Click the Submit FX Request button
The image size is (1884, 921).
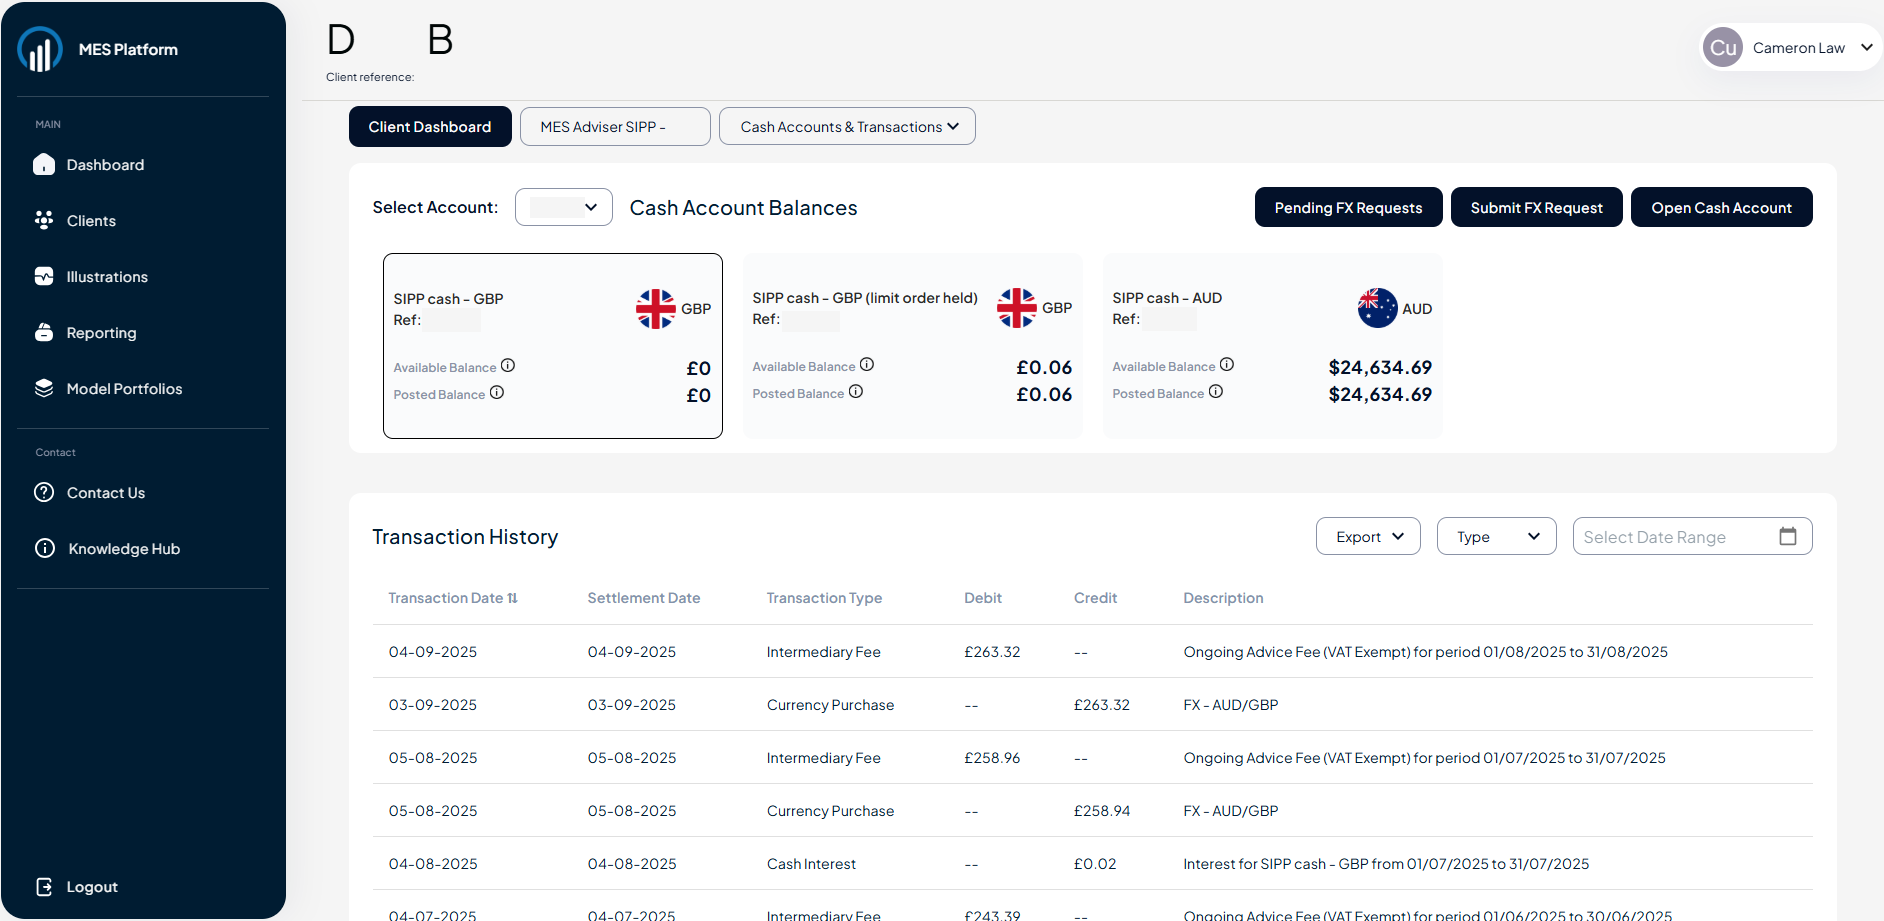click(1536, 208)
